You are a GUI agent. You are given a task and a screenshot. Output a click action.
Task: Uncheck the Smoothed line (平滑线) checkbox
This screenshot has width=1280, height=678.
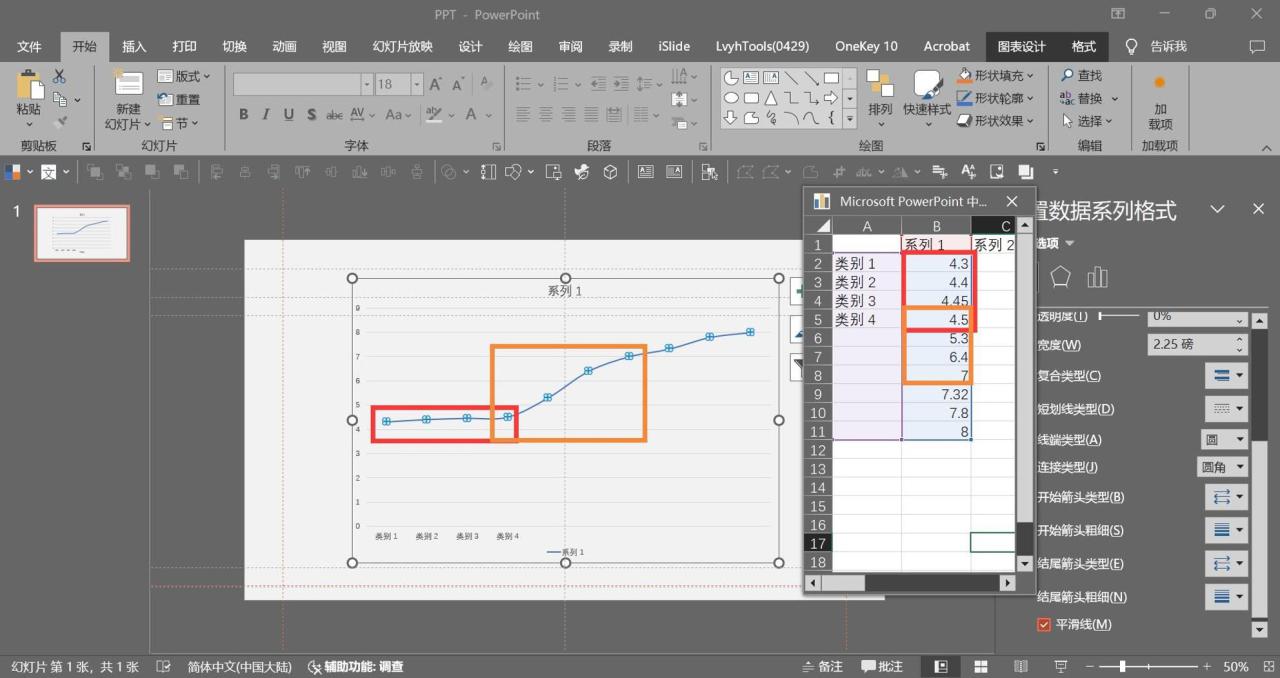pyautogui.click(x=1044, y=625)
